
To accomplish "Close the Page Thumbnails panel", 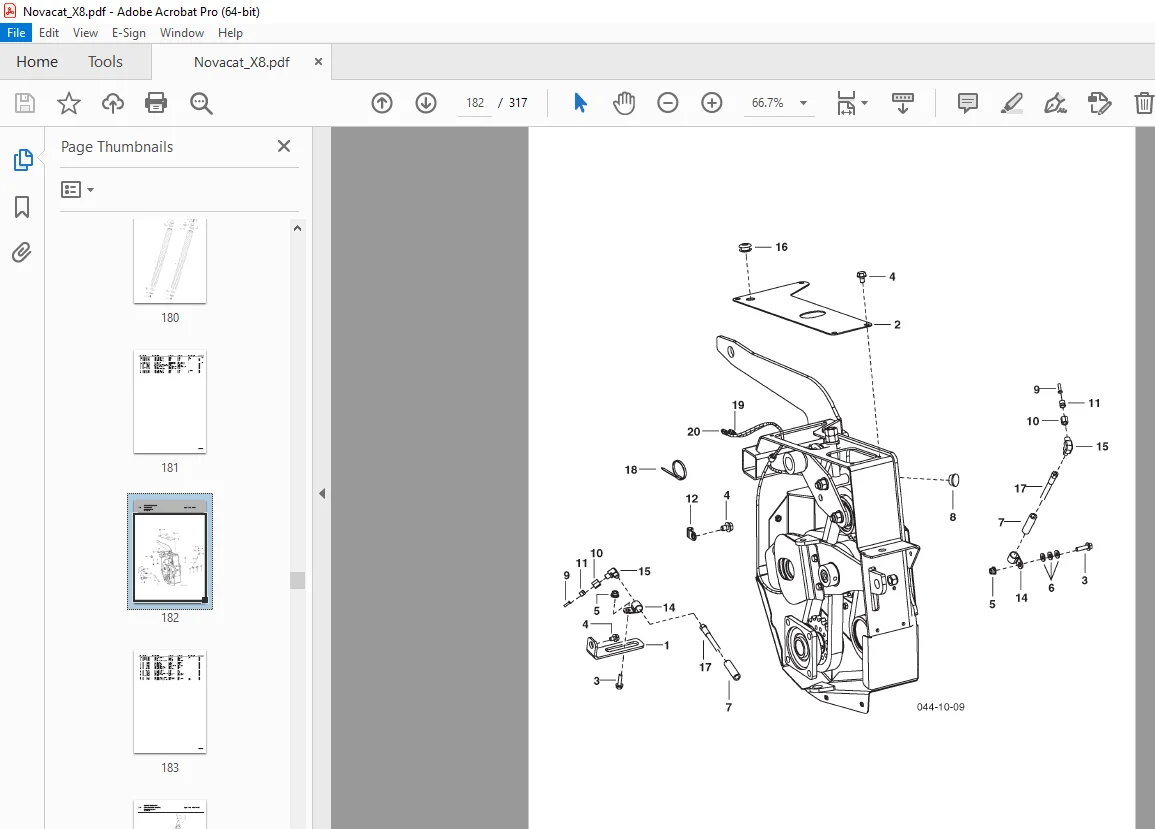I will click(284, 147).
